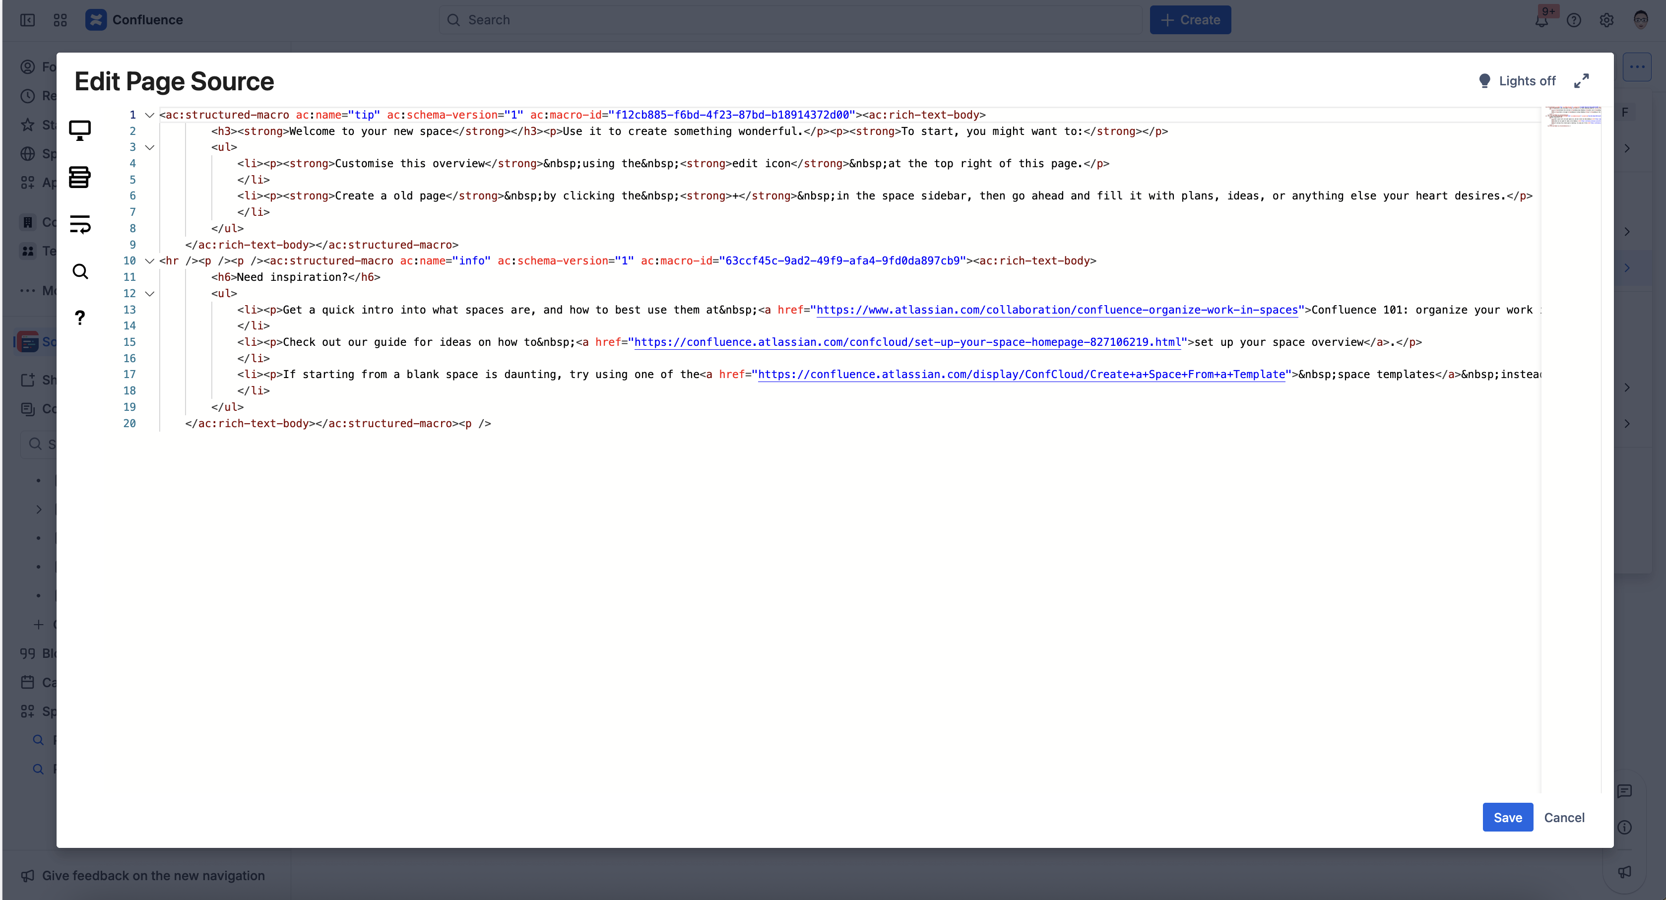1666x900 pixels.
Task: Click the format source stacked-bars icon
Action: point(80,177)
